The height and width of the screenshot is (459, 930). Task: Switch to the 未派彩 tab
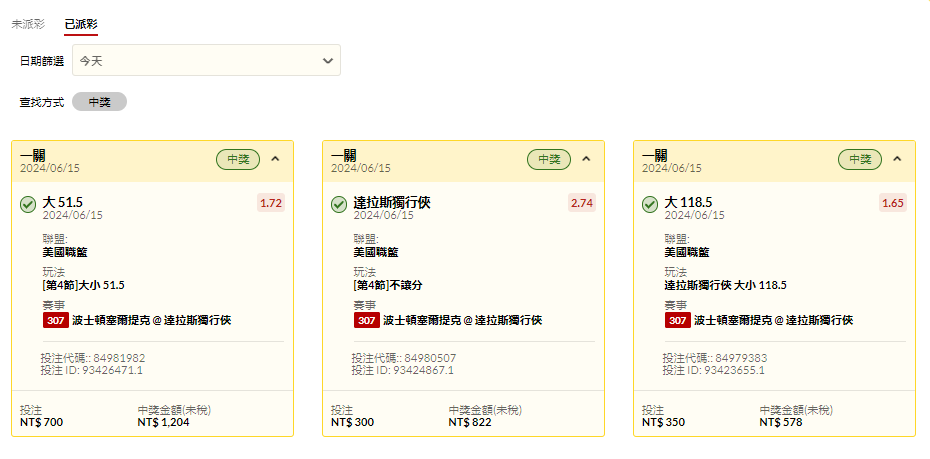coord(28,24)
